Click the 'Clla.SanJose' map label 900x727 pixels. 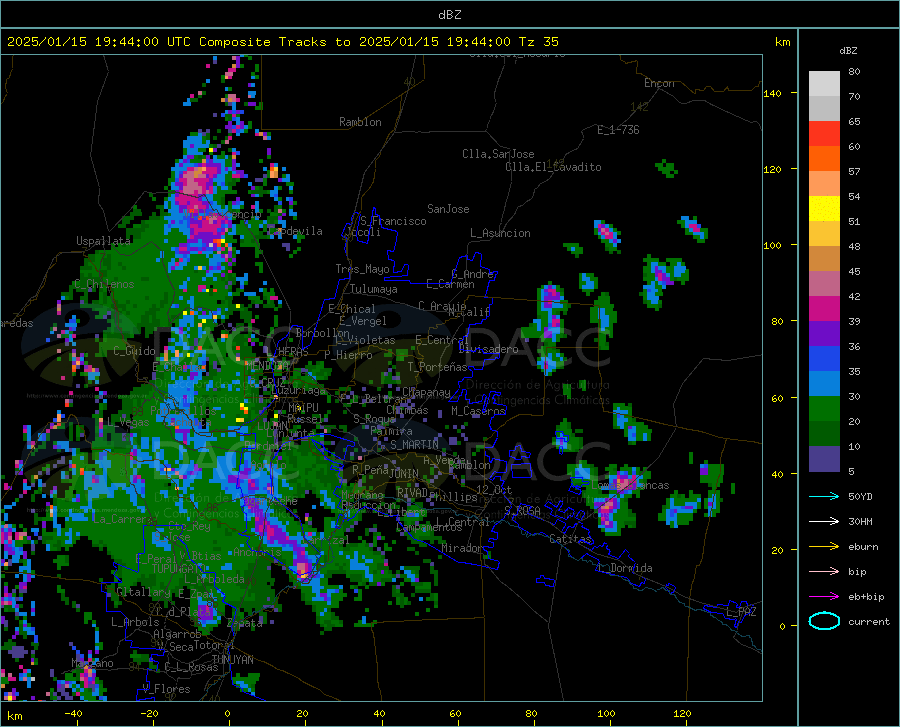[x=498, y=154]
